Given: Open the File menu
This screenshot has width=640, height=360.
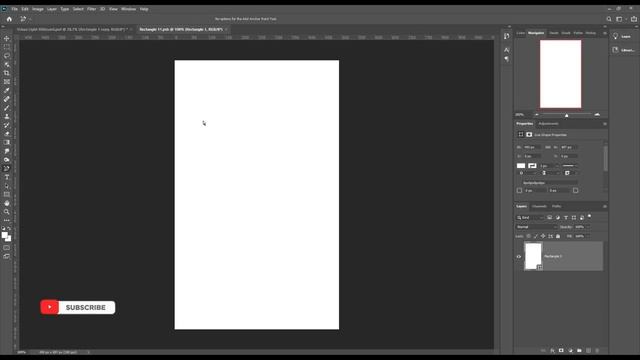Looking at the screenshot, I should pyautogui.click(x=14, y=9).
